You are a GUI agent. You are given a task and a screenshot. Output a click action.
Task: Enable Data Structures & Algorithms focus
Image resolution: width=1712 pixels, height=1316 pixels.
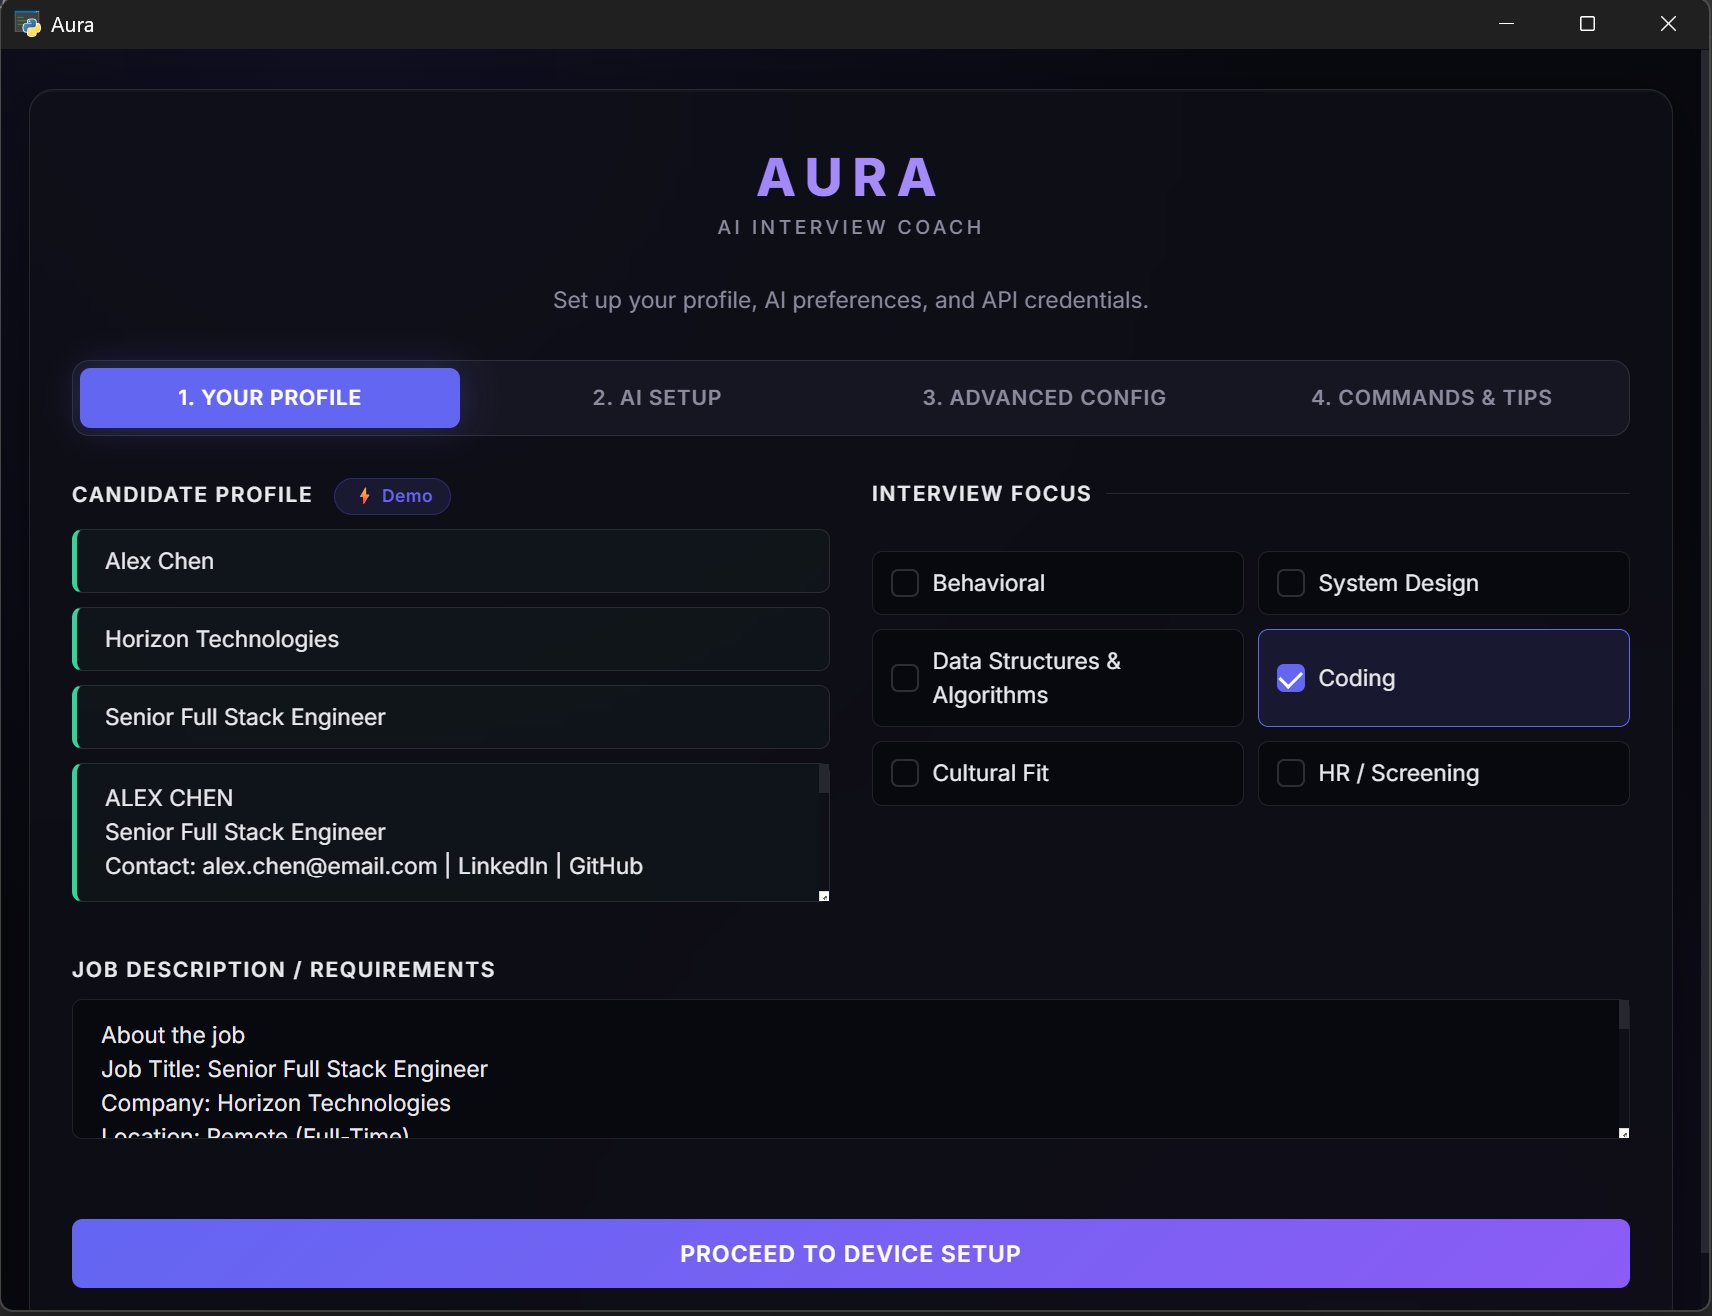(x=904, y=678)
